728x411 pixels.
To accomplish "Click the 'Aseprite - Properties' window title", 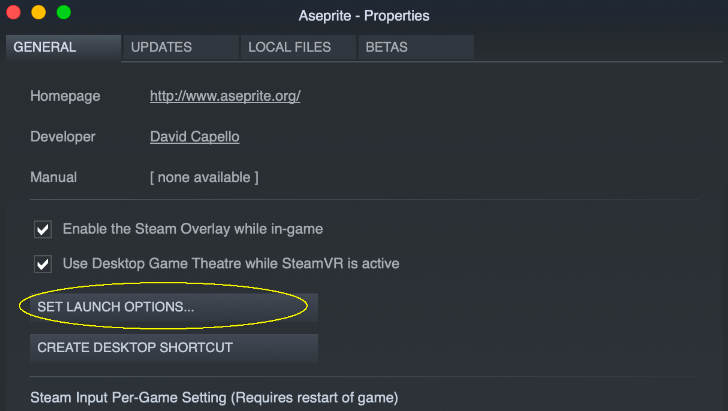I will 364,16.
